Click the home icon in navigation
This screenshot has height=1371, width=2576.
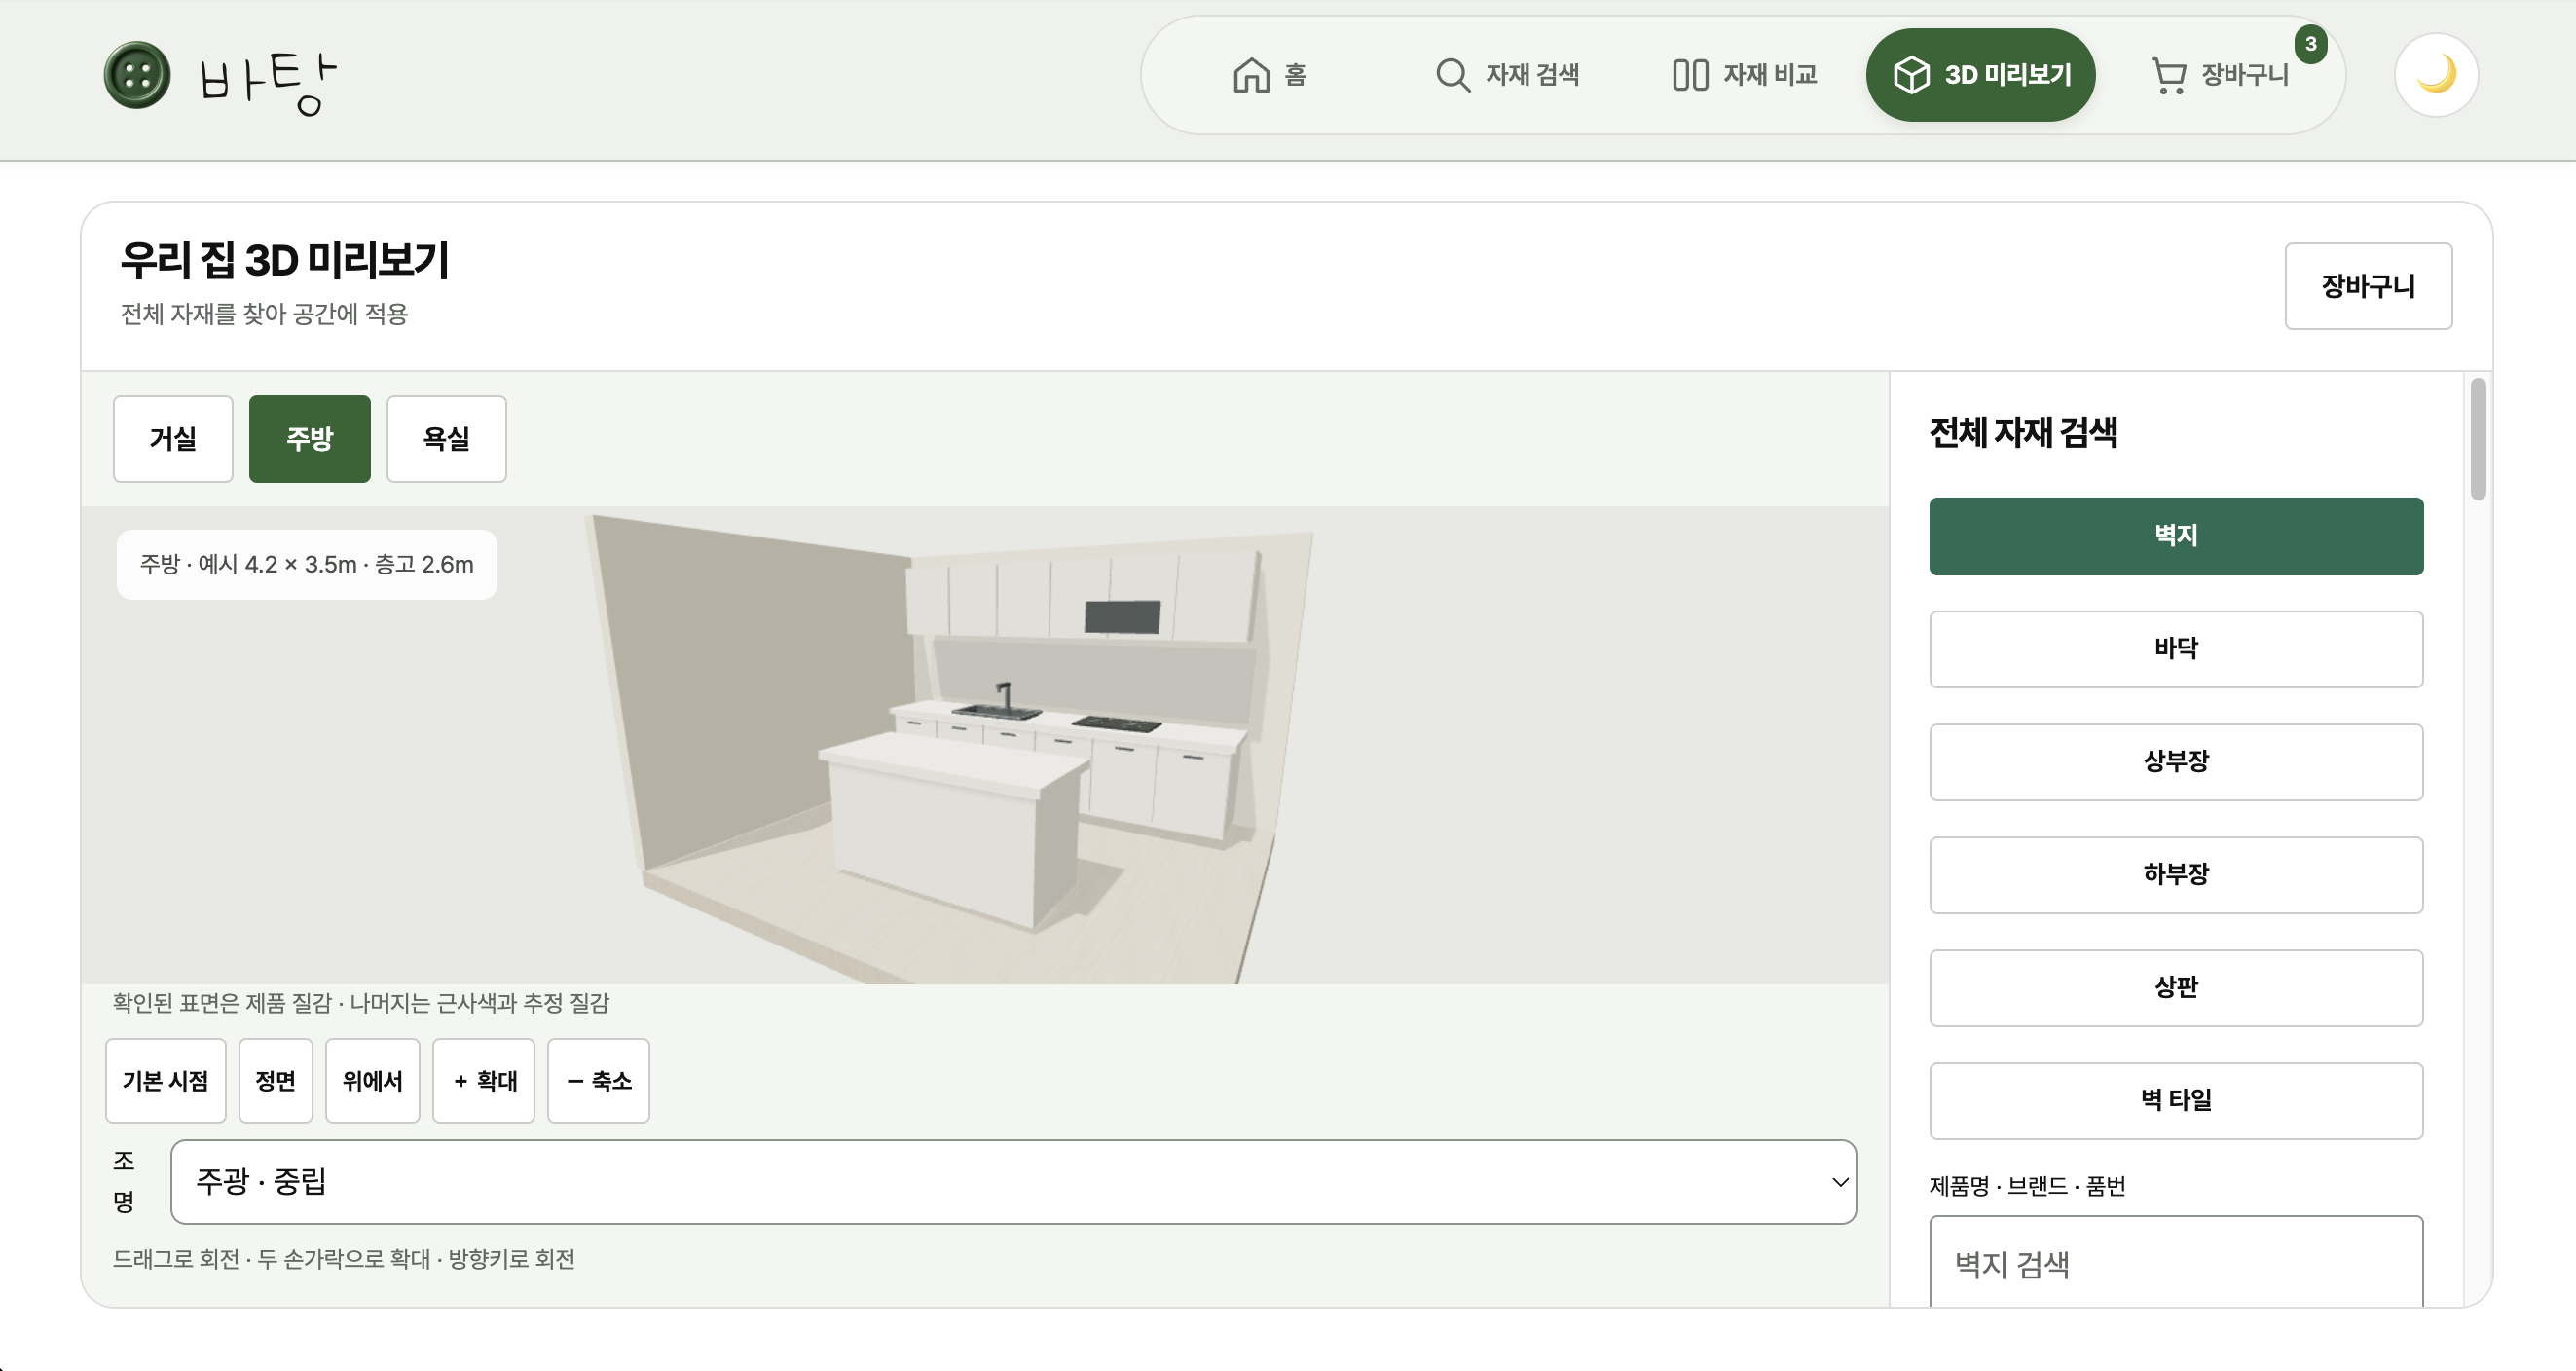[1251, 75]
